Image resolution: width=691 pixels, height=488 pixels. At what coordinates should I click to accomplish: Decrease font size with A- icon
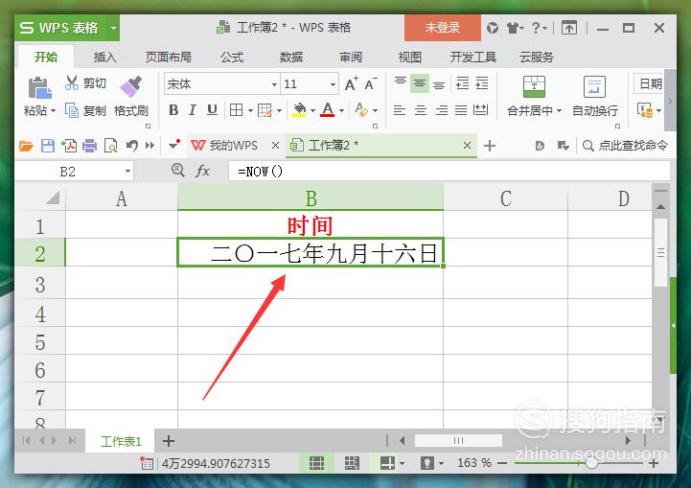click(x=370, y=84)
